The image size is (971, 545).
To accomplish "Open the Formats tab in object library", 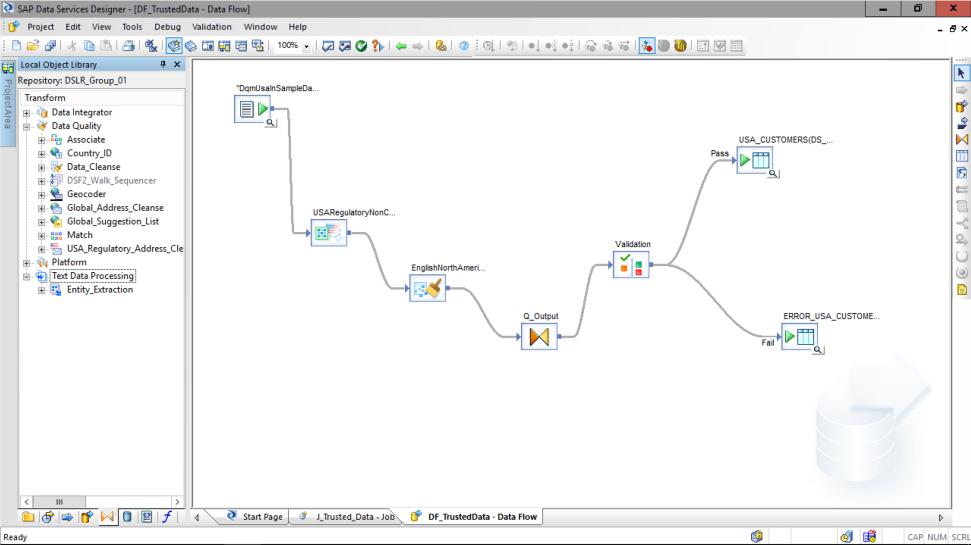I will click(x=147, y=517).
